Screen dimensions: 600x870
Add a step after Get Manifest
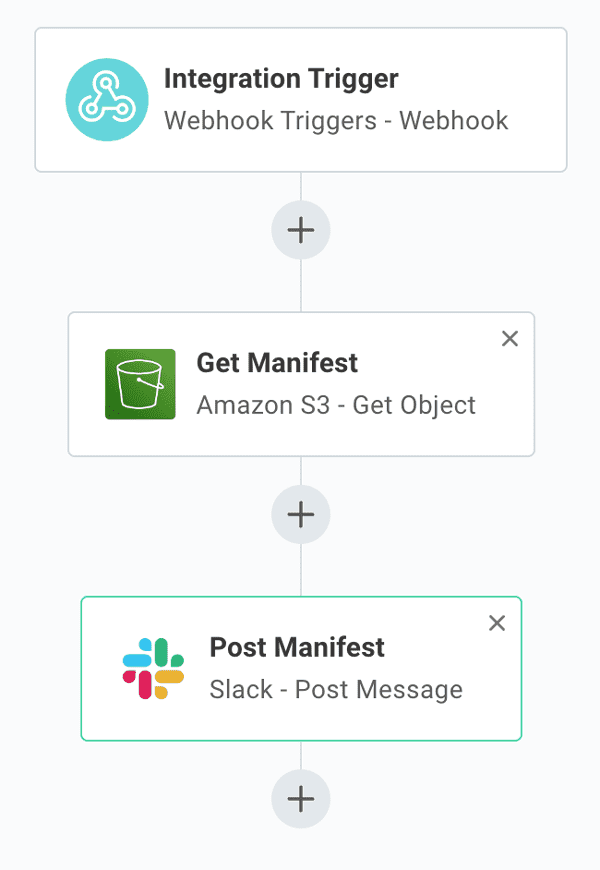[x=300, y=514]
